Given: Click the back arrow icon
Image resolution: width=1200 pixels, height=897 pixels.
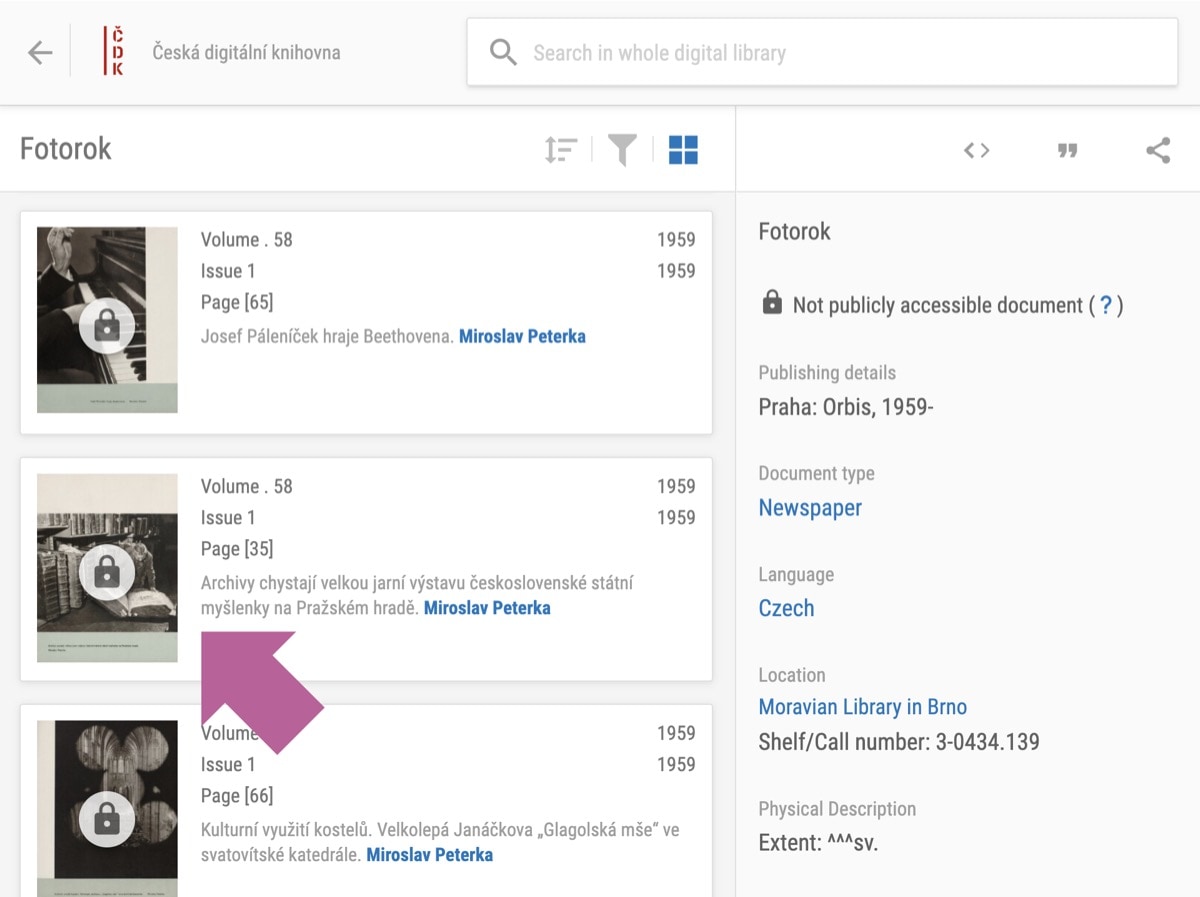Looking at the screenshot, I should pyautogui.click(x=40, y=52).
